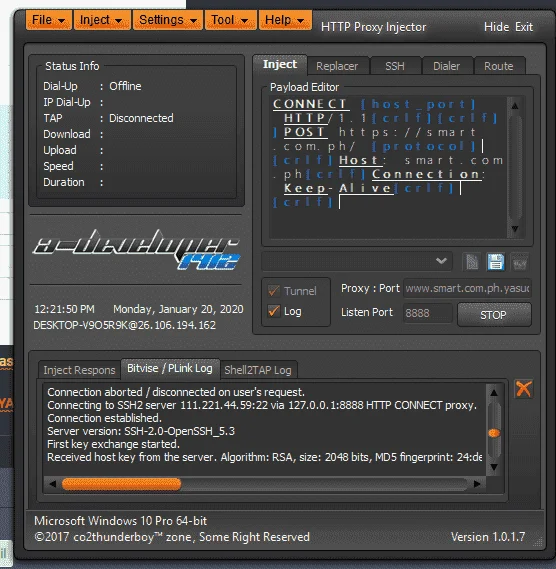Screen dimensions: 556x569
Task: Switch to the Route tab
Action: click(x=499, y=66)
